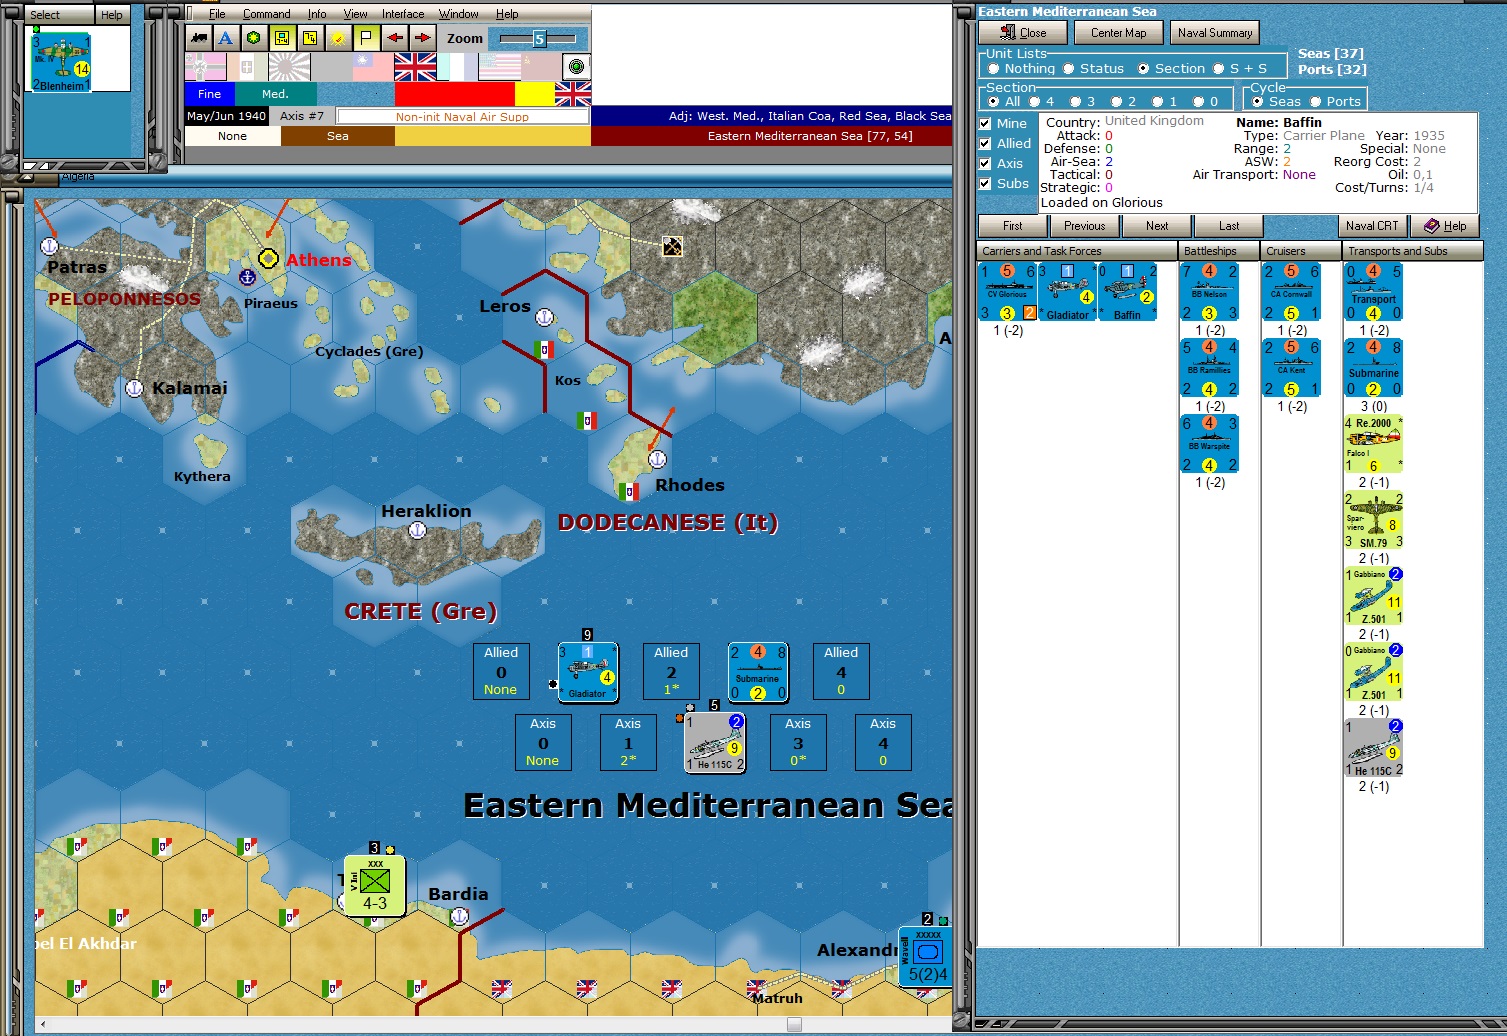Select the Japanese rising sun flag
Image resolution: width=1507 pixels, height=1036 pixels.
289,67
